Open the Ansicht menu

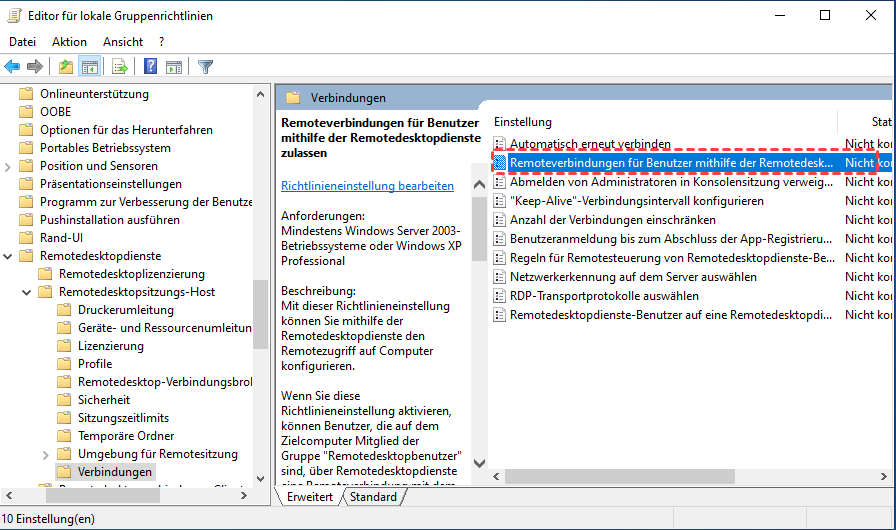pyautogui.click(x=123, y=42)
